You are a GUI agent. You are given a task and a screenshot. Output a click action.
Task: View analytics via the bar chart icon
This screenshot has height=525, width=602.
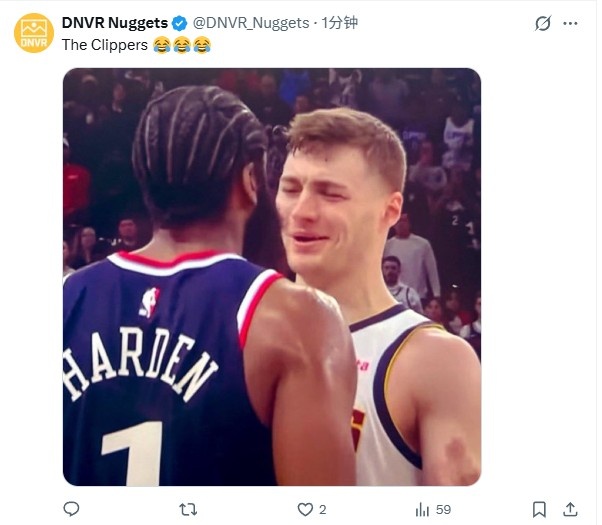point(422,510)
